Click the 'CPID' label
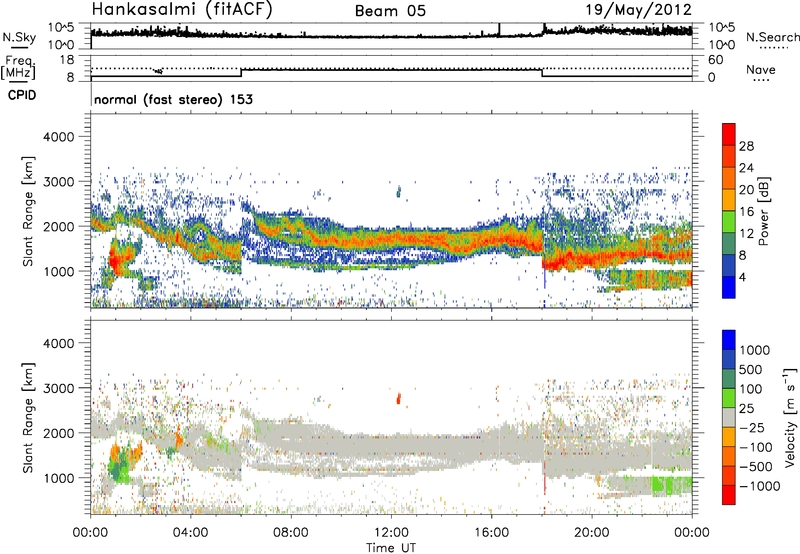Image resolution: width=800 pixels, height=554 pixels. [22, 95]
